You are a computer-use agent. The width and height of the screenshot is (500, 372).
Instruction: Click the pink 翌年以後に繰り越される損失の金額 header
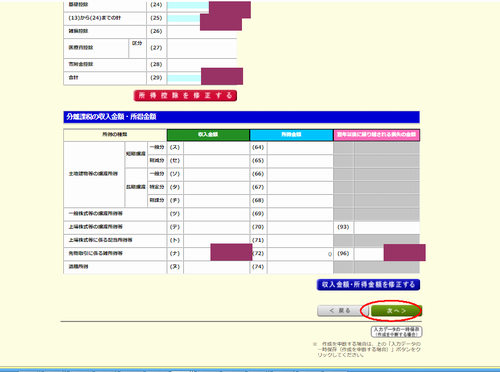(x=377, y=135)
